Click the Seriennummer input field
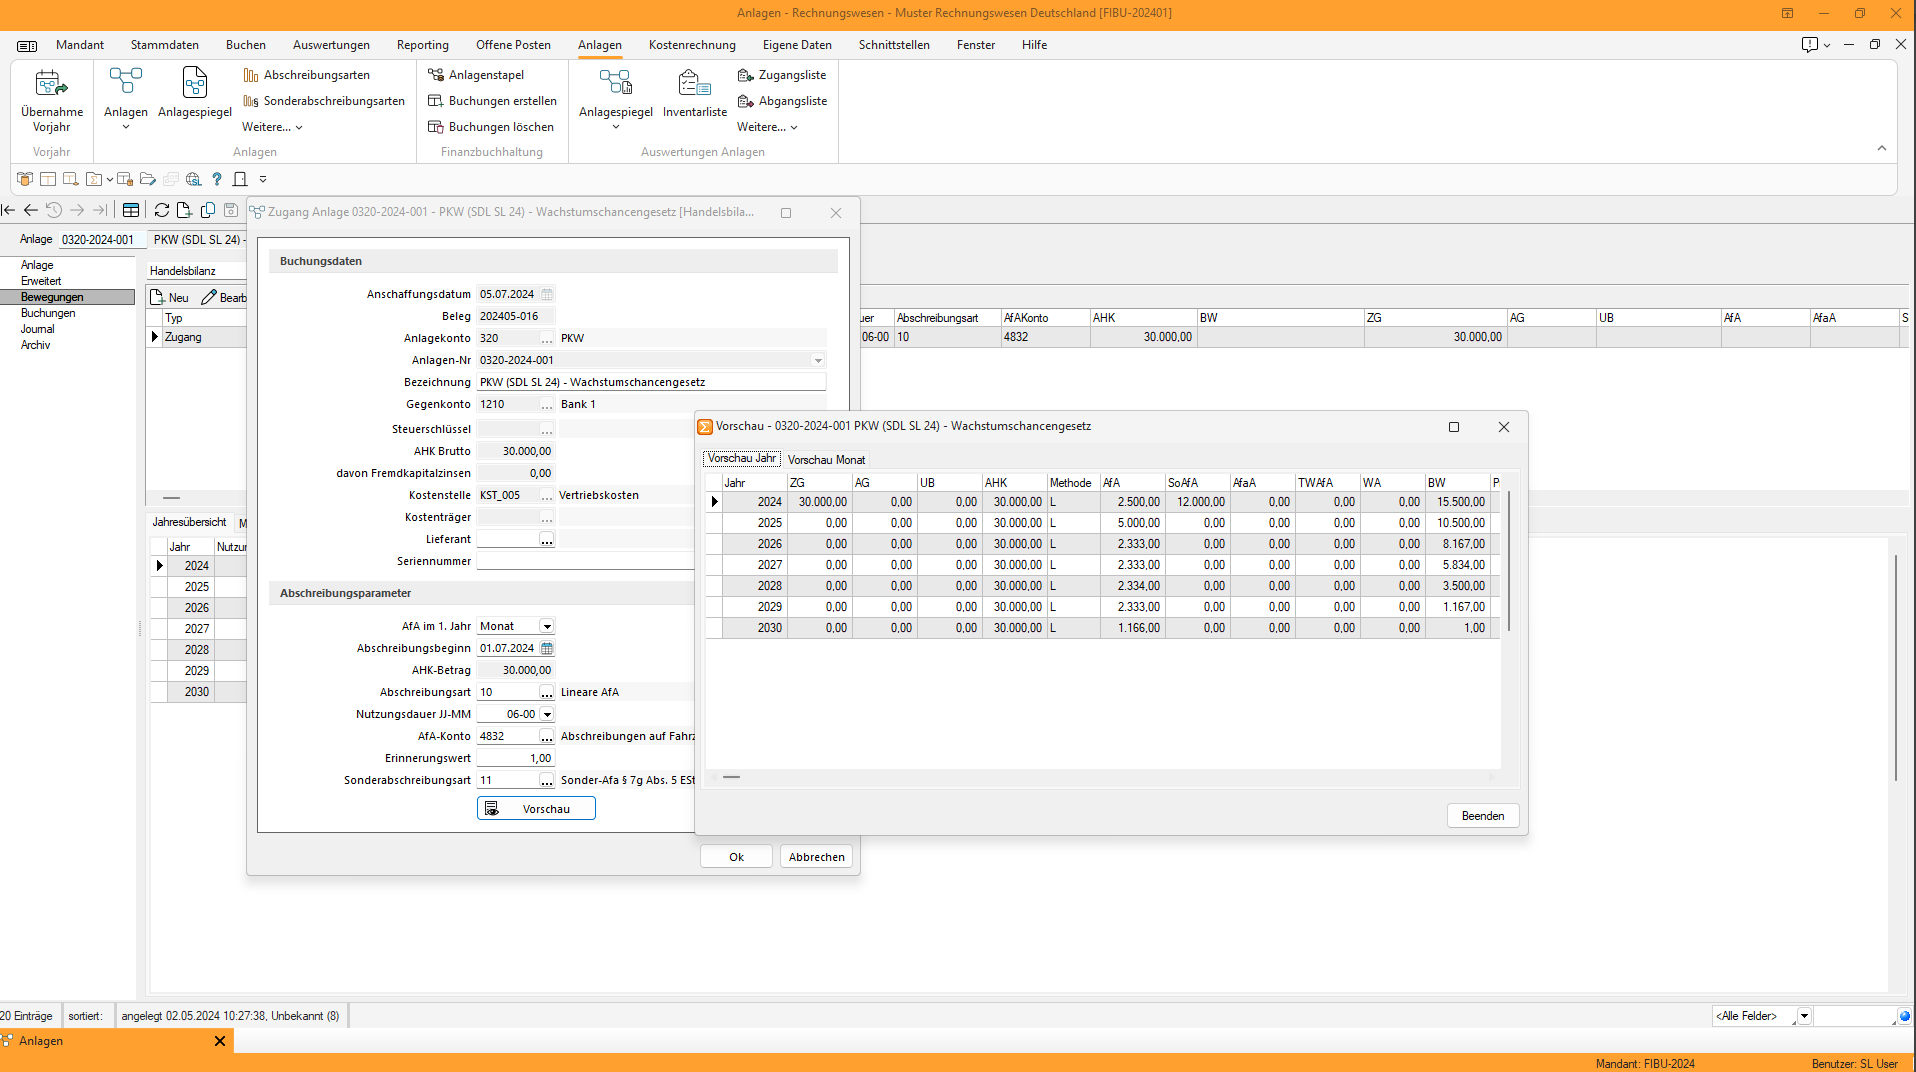 [585, 561]
